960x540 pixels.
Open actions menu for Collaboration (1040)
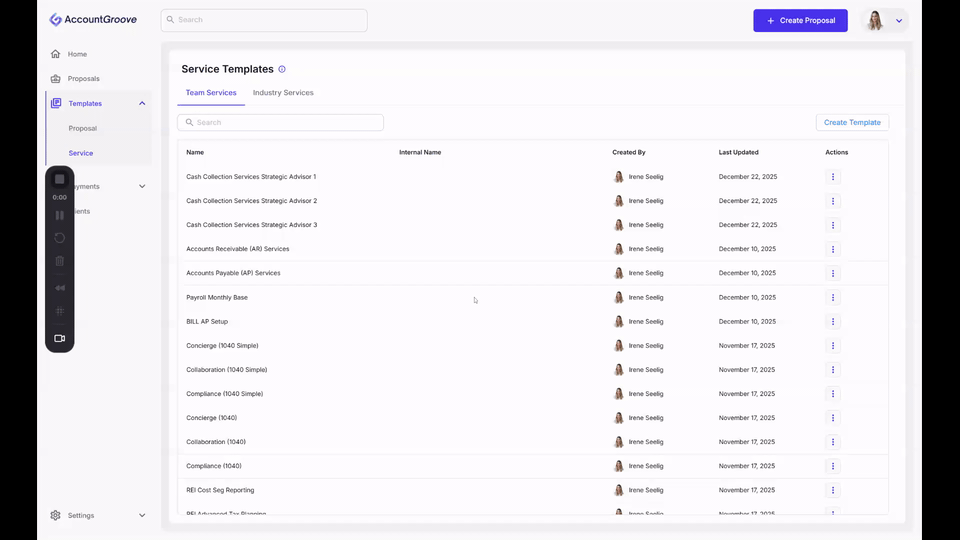pos(833,441)
